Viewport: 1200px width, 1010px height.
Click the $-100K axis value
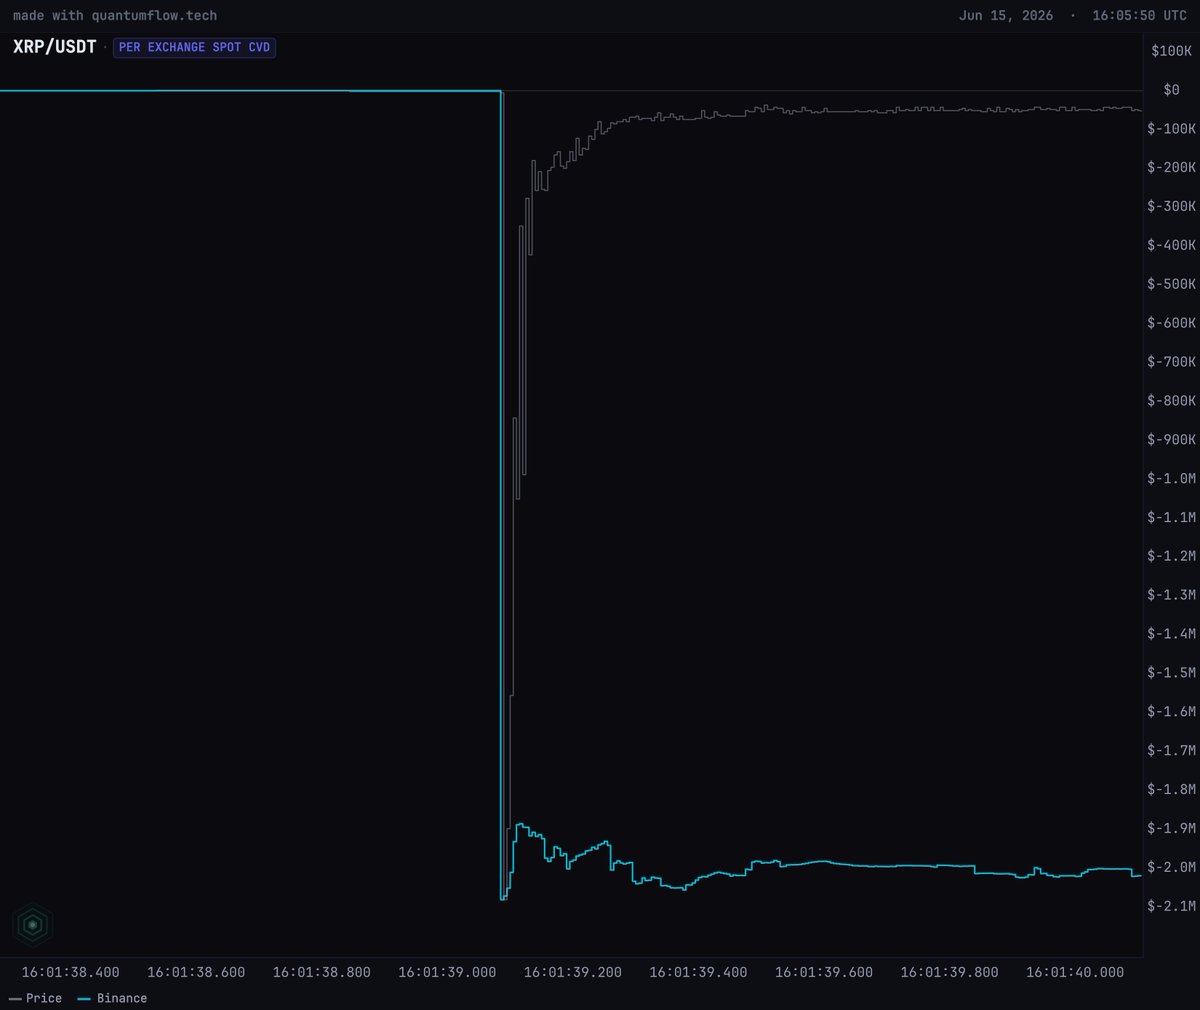click(x=1171, y=129)
